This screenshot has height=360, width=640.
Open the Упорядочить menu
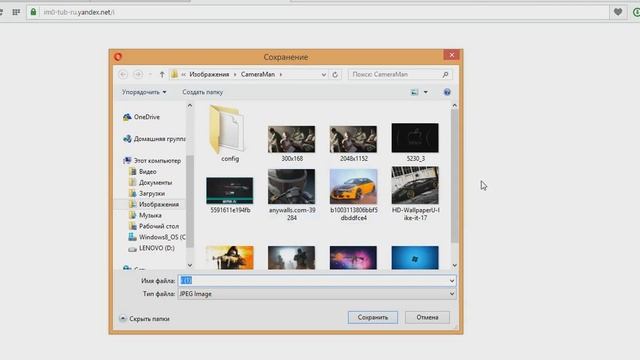144,92
